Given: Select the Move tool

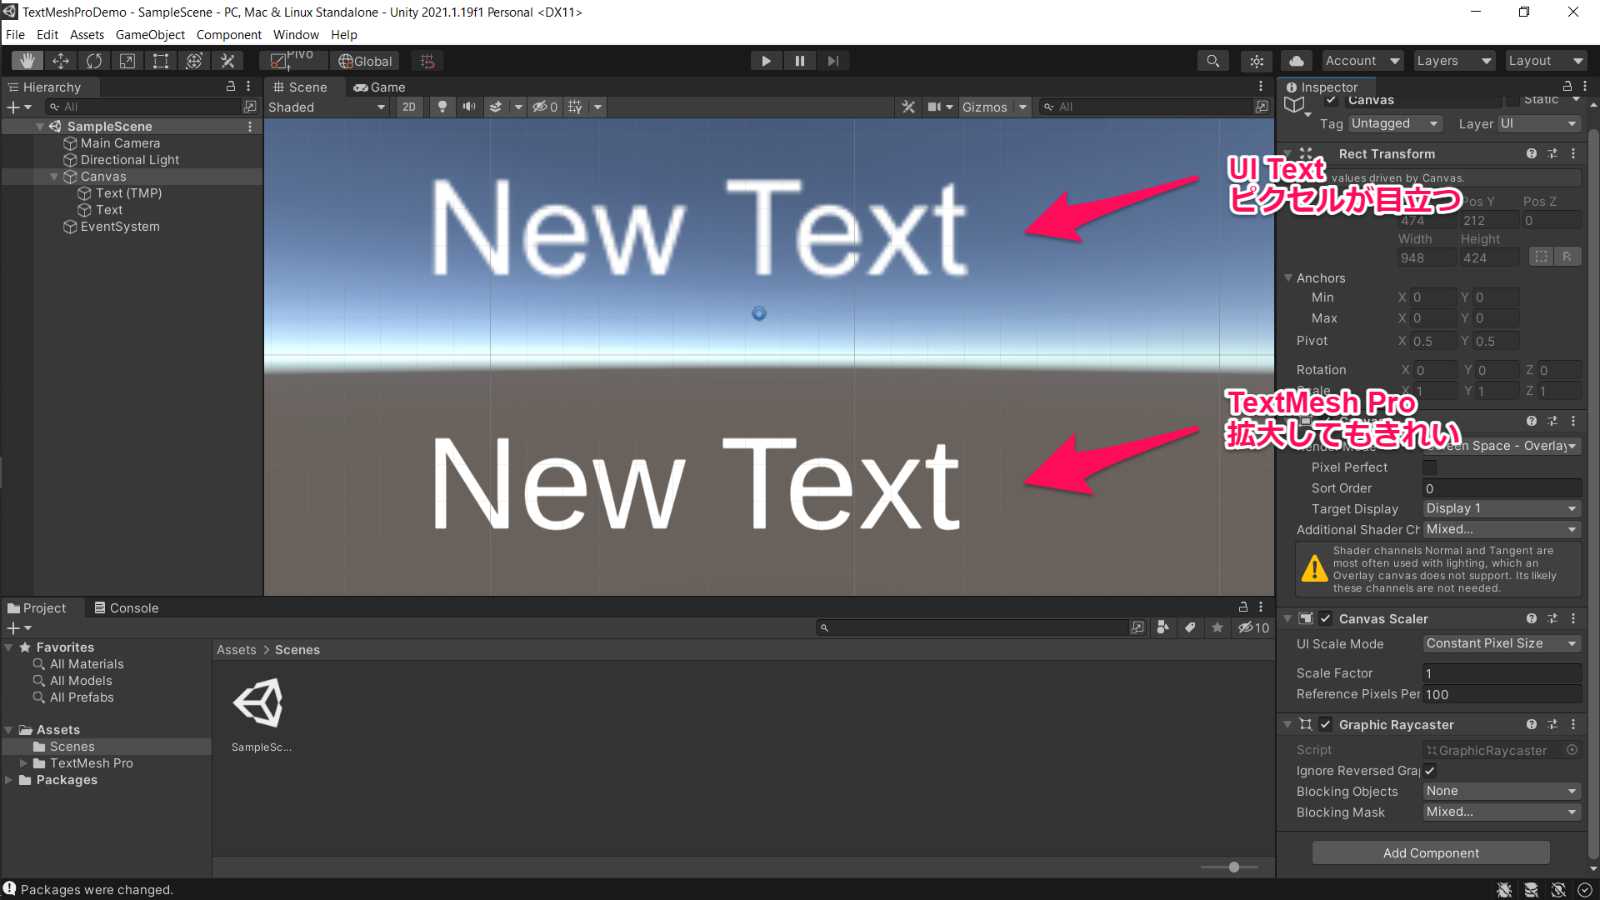Looking at the screenshot, I should pyautogui.click(x=60, y=61).
